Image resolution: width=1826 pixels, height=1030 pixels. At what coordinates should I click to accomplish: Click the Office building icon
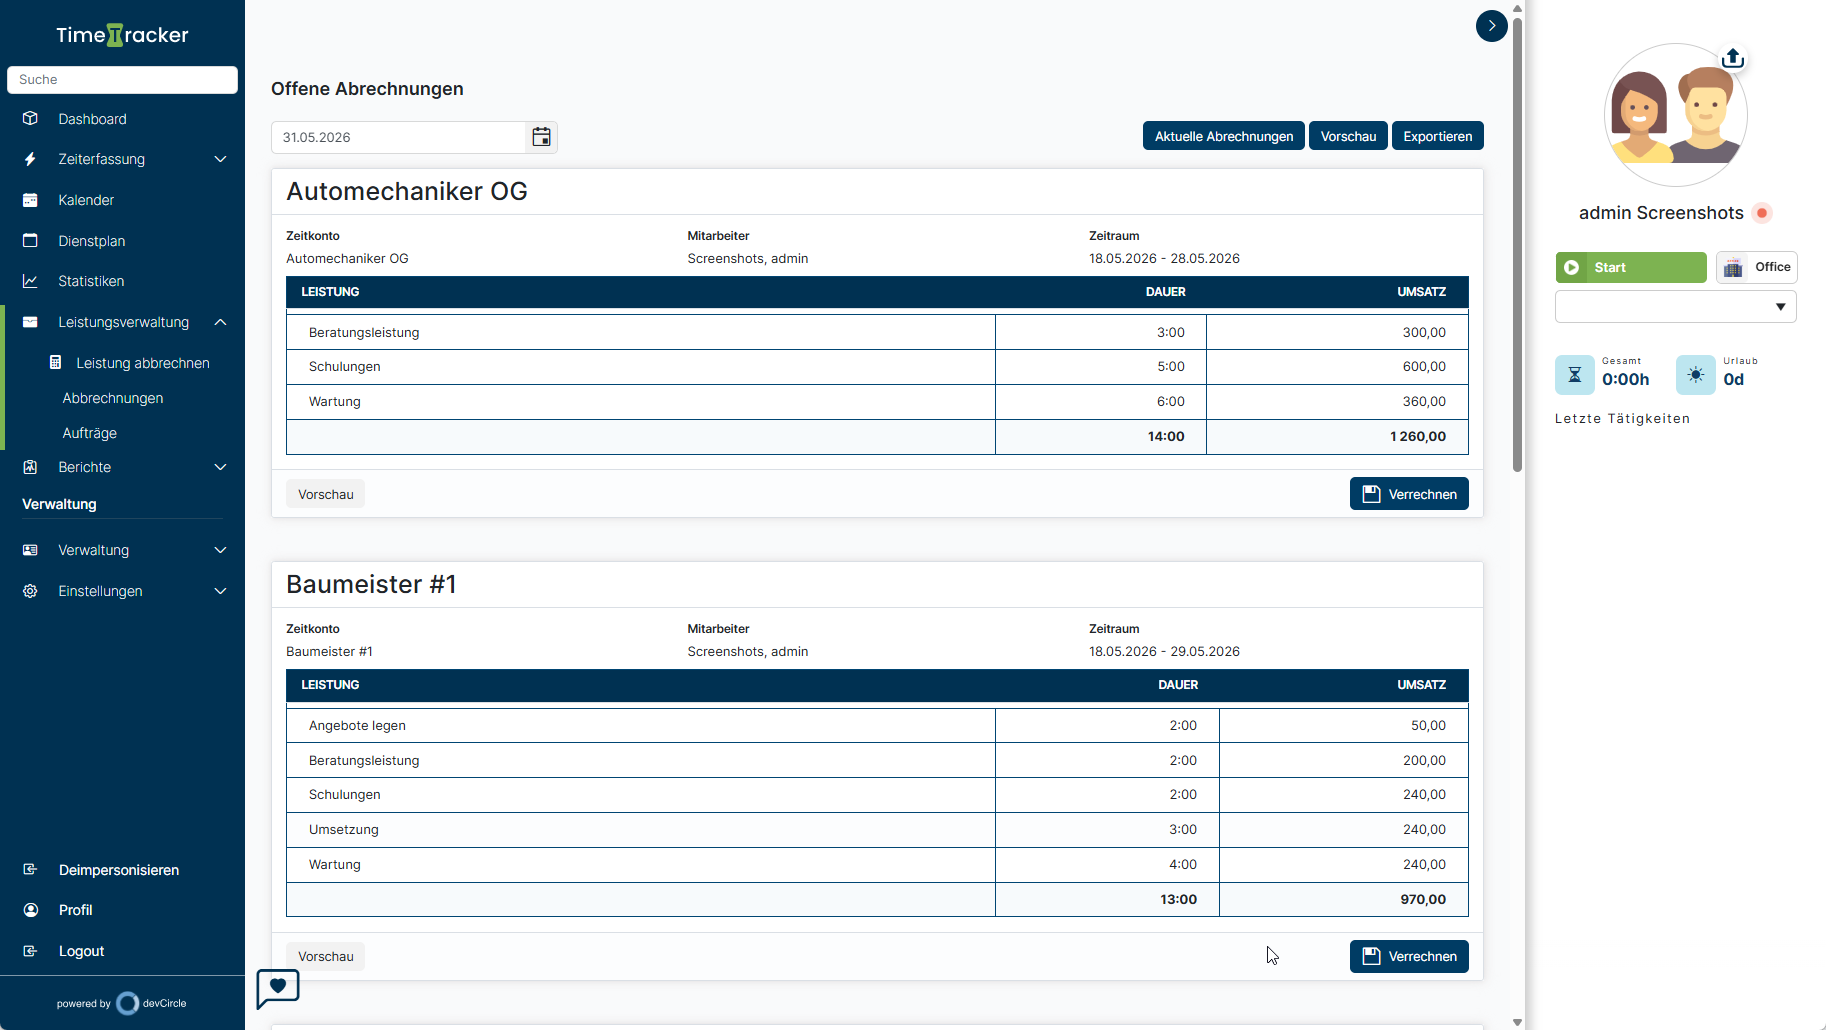[1733, 267]
